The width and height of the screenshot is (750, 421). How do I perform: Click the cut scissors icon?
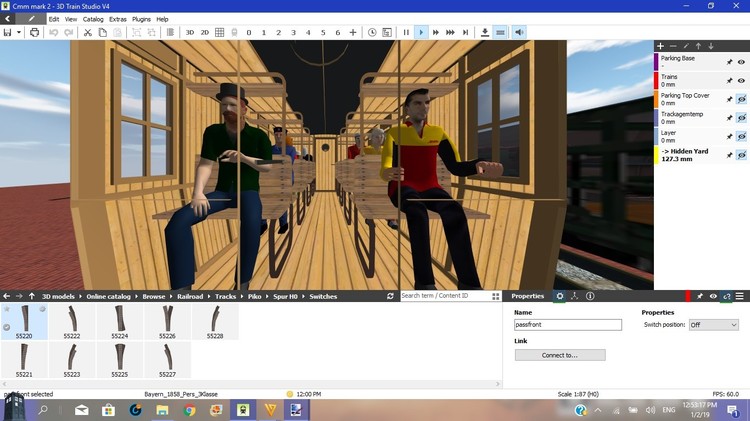pyautogui.click(x=88, y=32)
